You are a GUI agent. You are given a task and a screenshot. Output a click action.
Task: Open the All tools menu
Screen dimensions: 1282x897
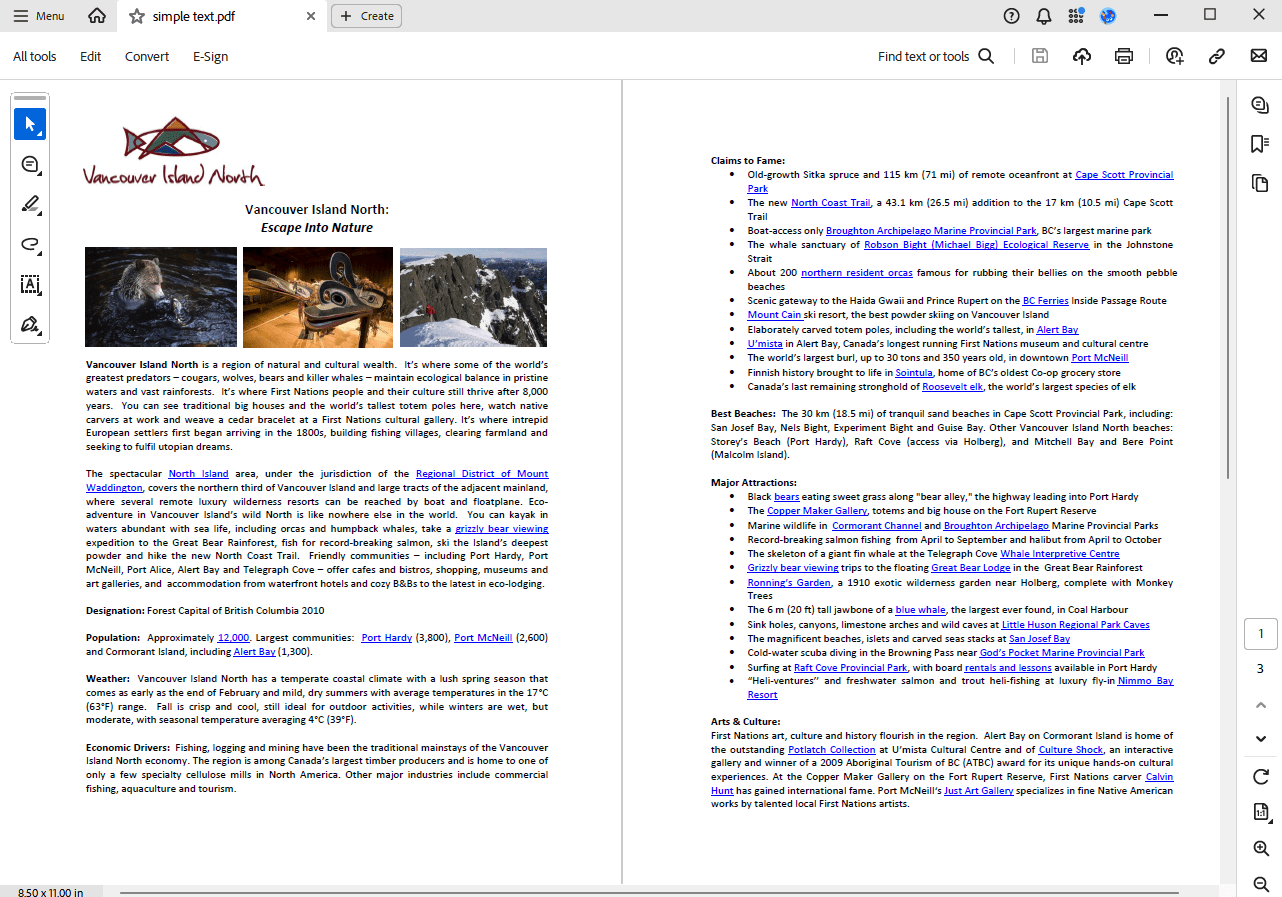tap(35, 56)
